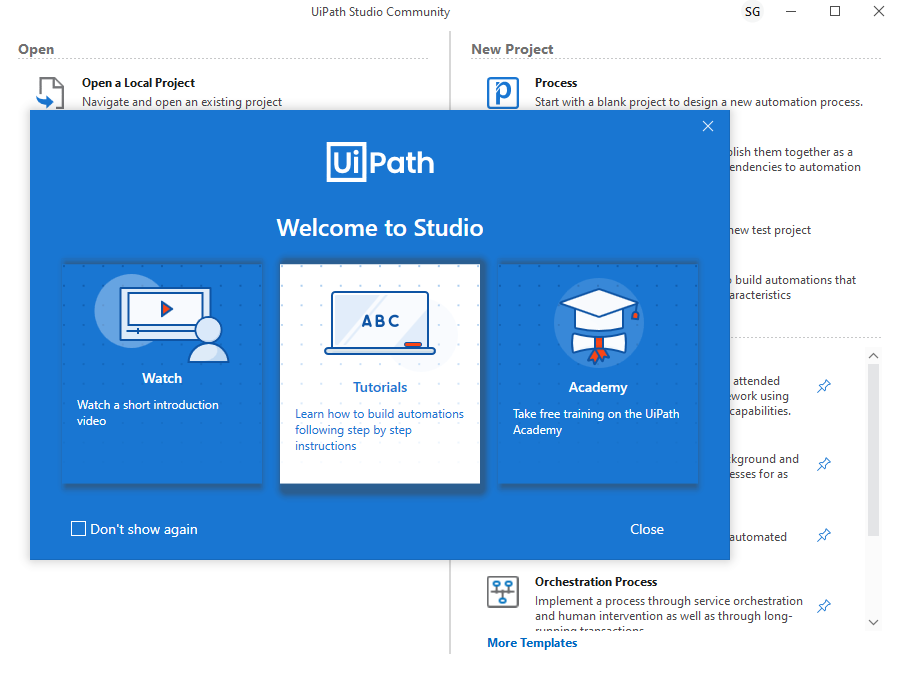Tick the Don't show again checkbox
The height and width of the screenshot is (673, 900).
79,528
